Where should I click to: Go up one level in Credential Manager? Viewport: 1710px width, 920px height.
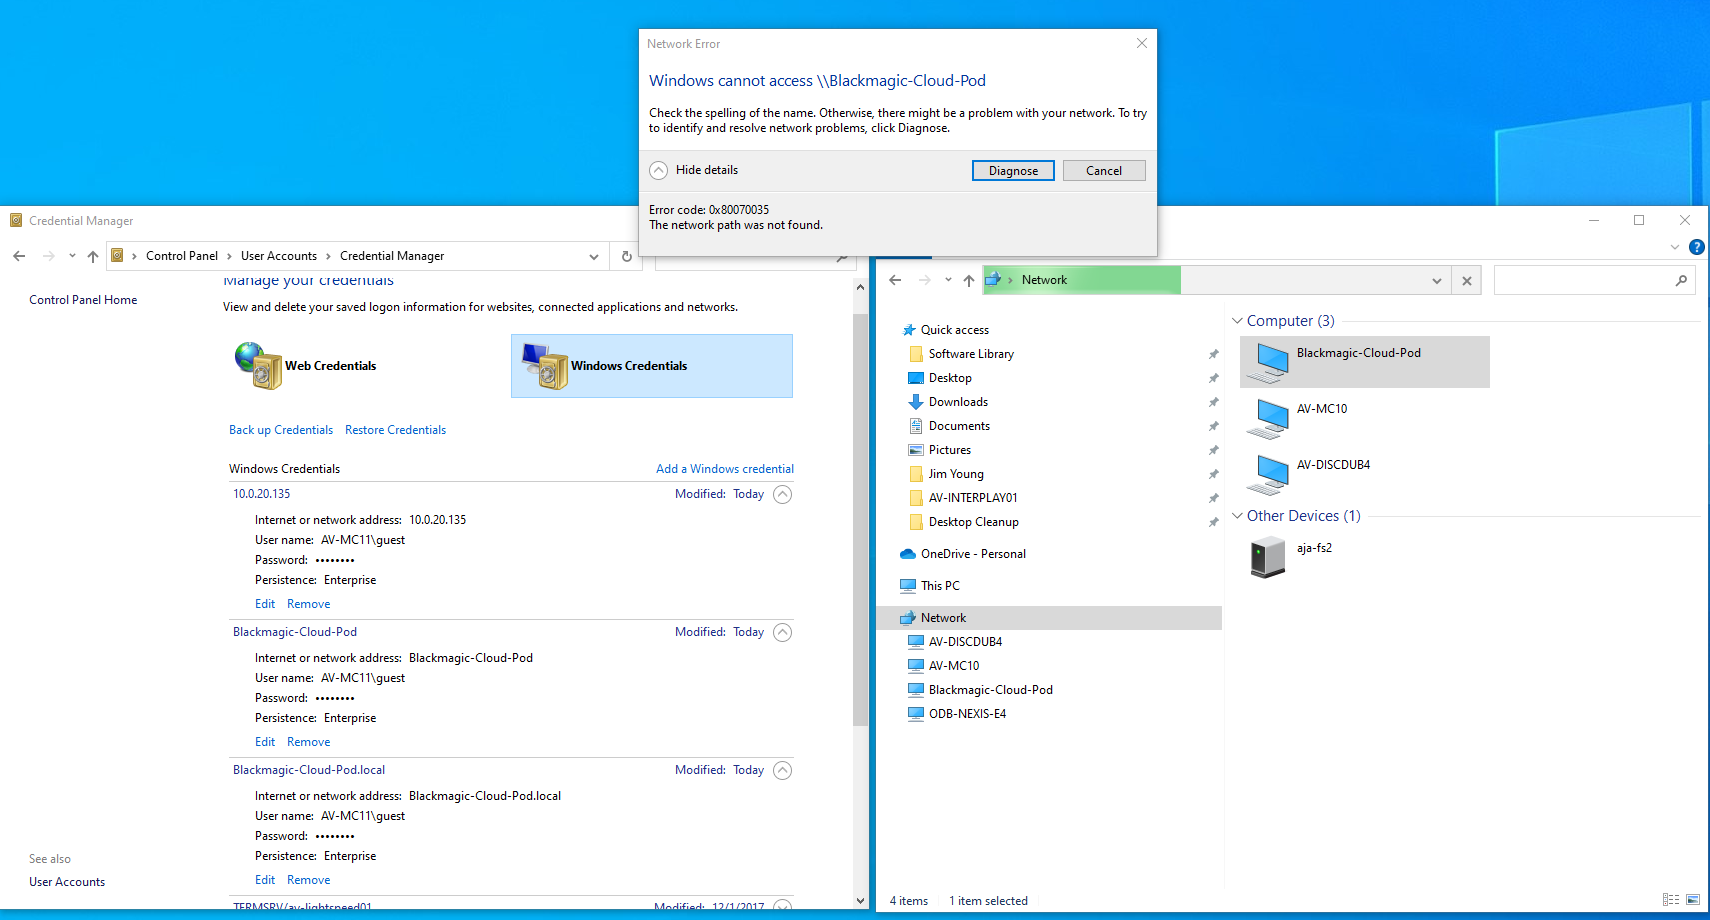pyautogui.click(x=93, y=256)
